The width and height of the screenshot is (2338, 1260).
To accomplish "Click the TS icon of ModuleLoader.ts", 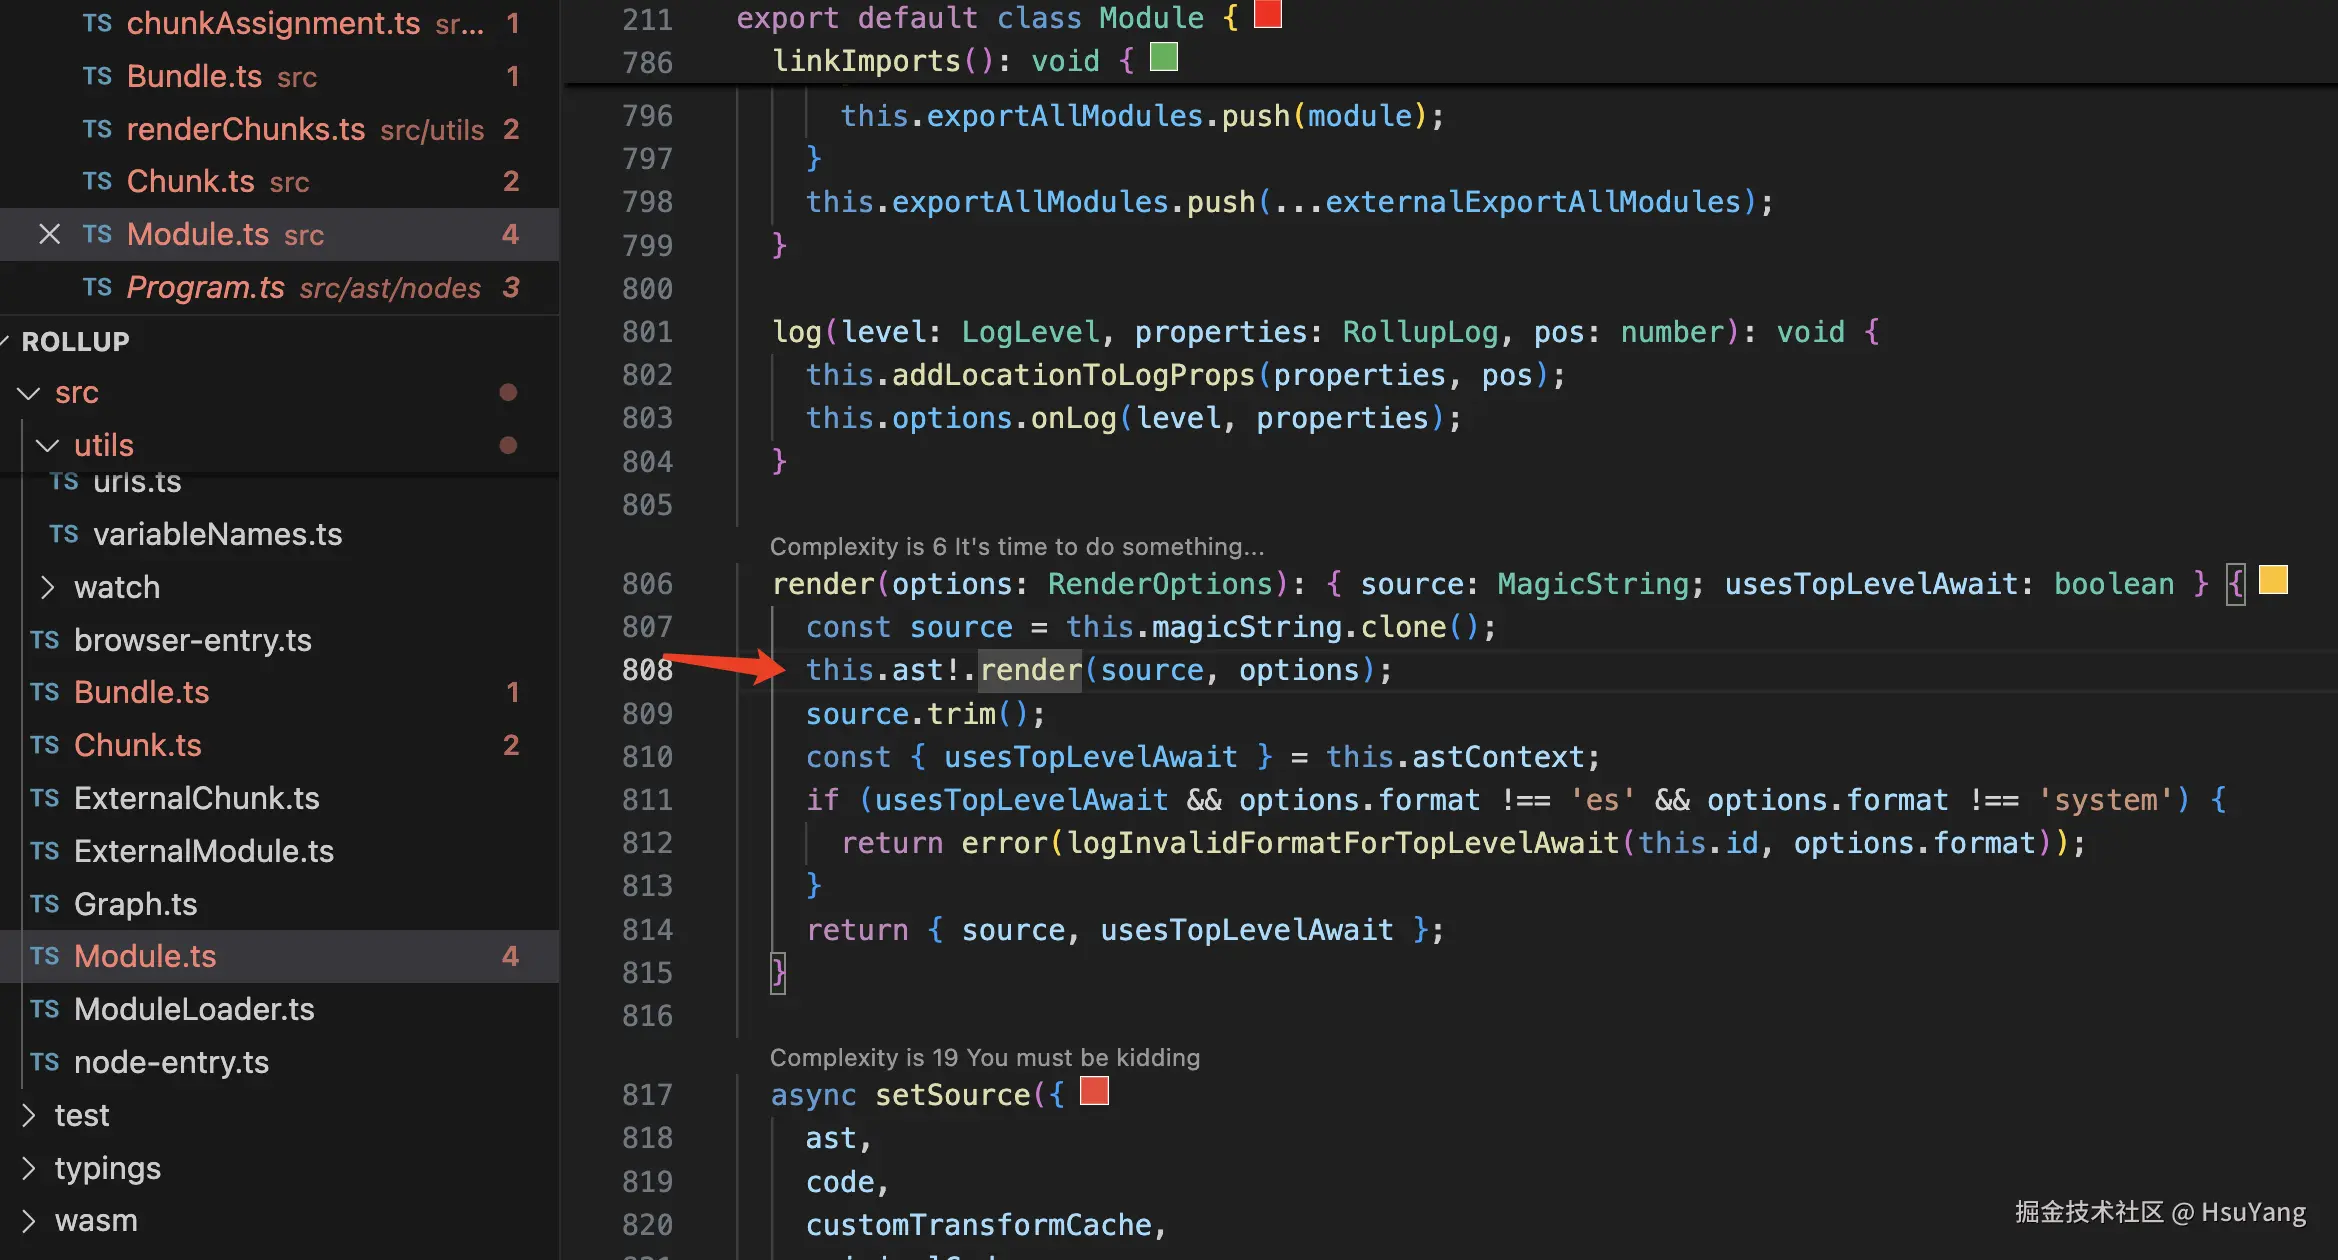I will [x=44, y=1009].
